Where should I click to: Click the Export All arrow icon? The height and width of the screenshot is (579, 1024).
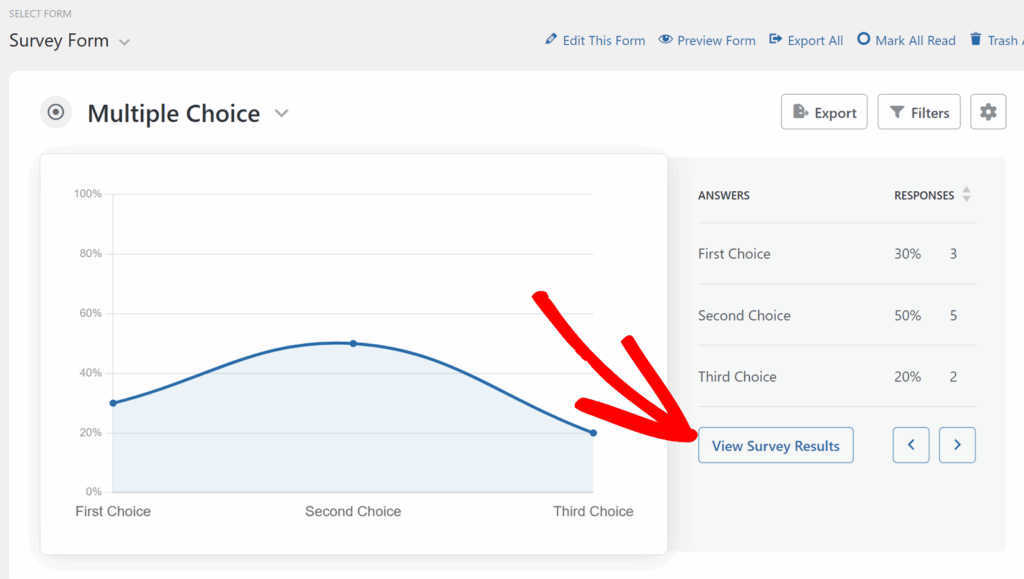point(775,40)
